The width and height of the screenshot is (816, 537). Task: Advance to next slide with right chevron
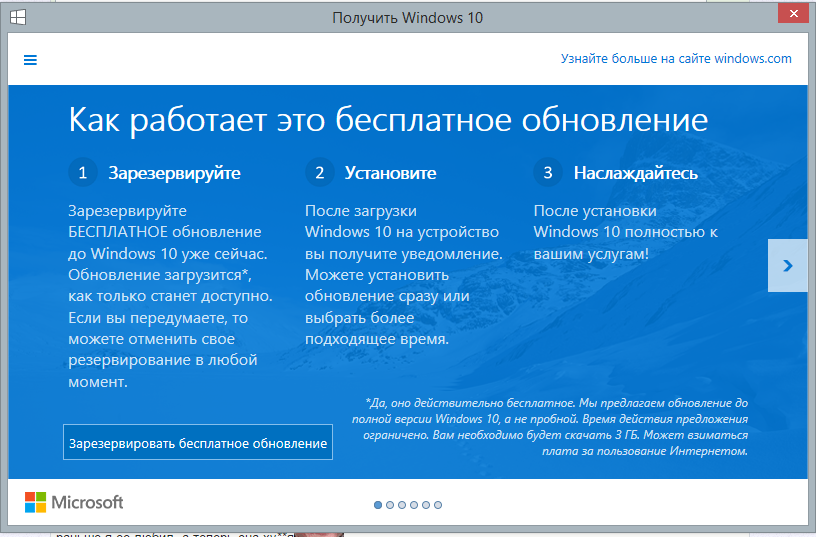pyautogui.click(x=787, y=265)
